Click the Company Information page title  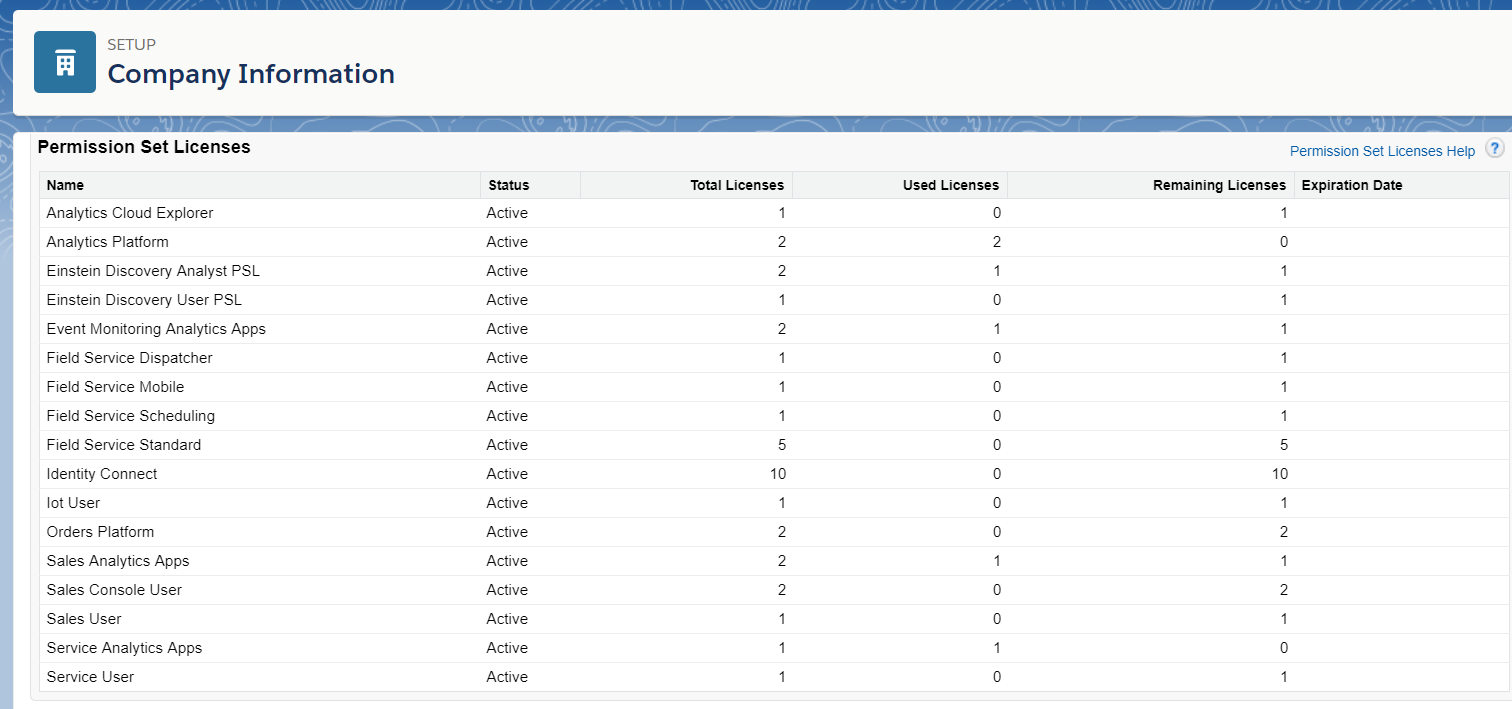pos(251,74)
